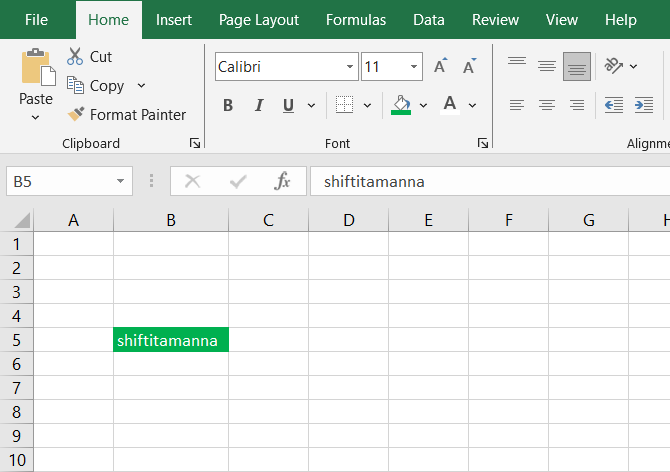Click the Orientation text-angle icon
Screen dimensions: 670x472
[x=613, y=66]
